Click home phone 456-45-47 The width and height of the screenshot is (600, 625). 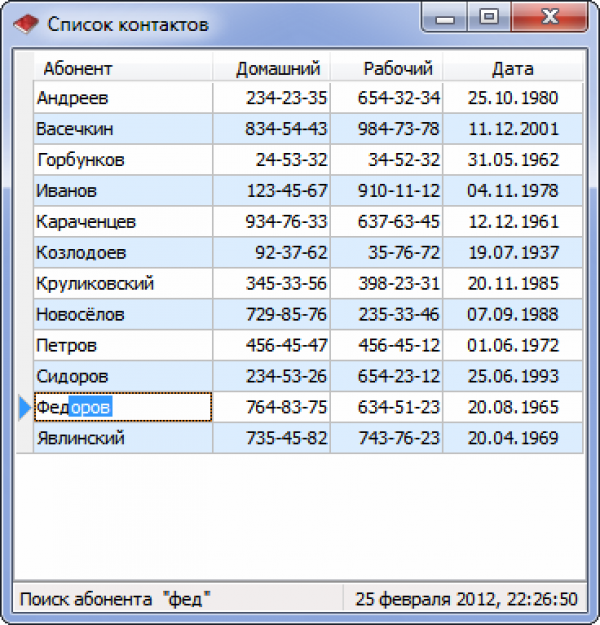click(271, 345)
